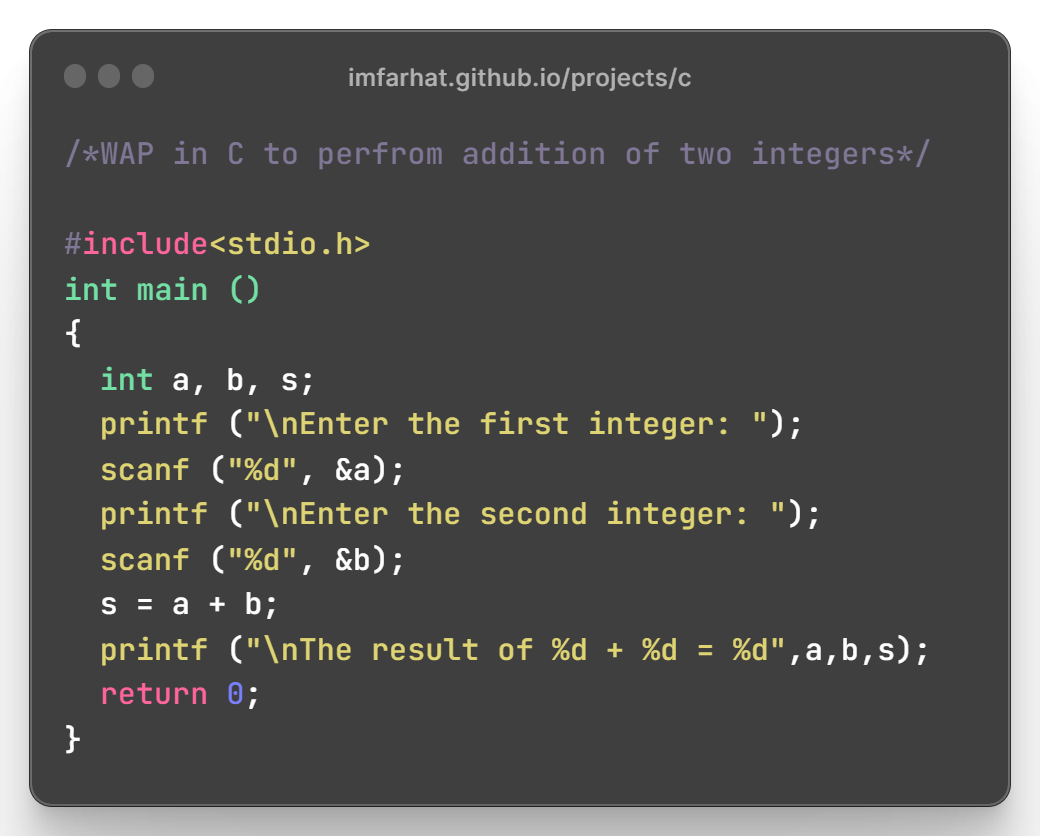Click the blue 0 return value
The width and height of the screenshot is (1040, 836).
[x=235, y=694]
